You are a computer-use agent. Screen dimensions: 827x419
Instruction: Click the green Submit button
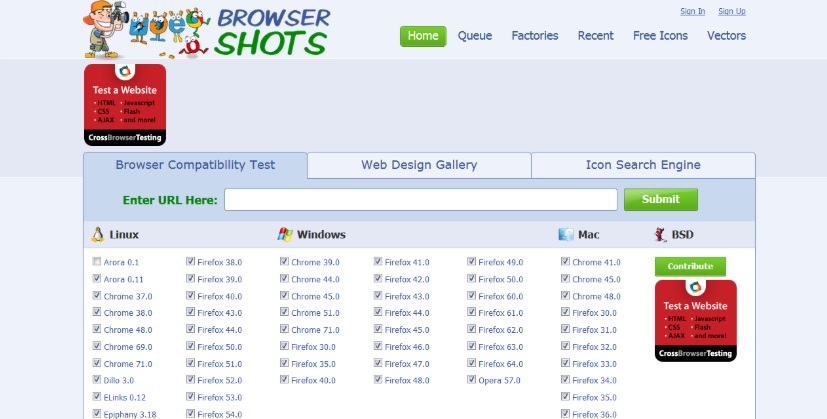(x=661, y=199)
